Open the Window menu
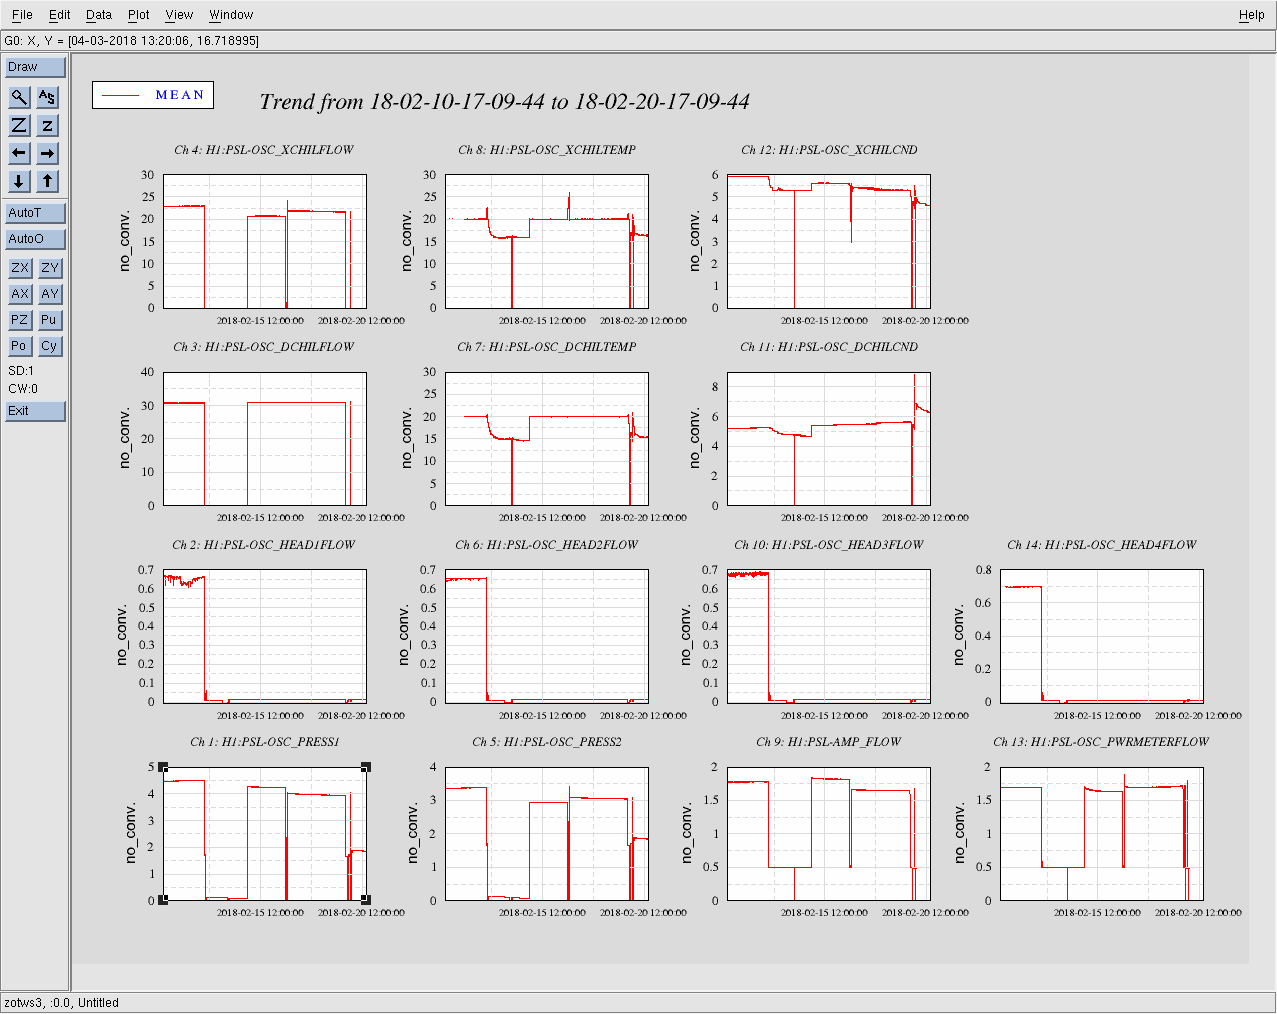1277x1014 pixels. (x=230, y=15)
